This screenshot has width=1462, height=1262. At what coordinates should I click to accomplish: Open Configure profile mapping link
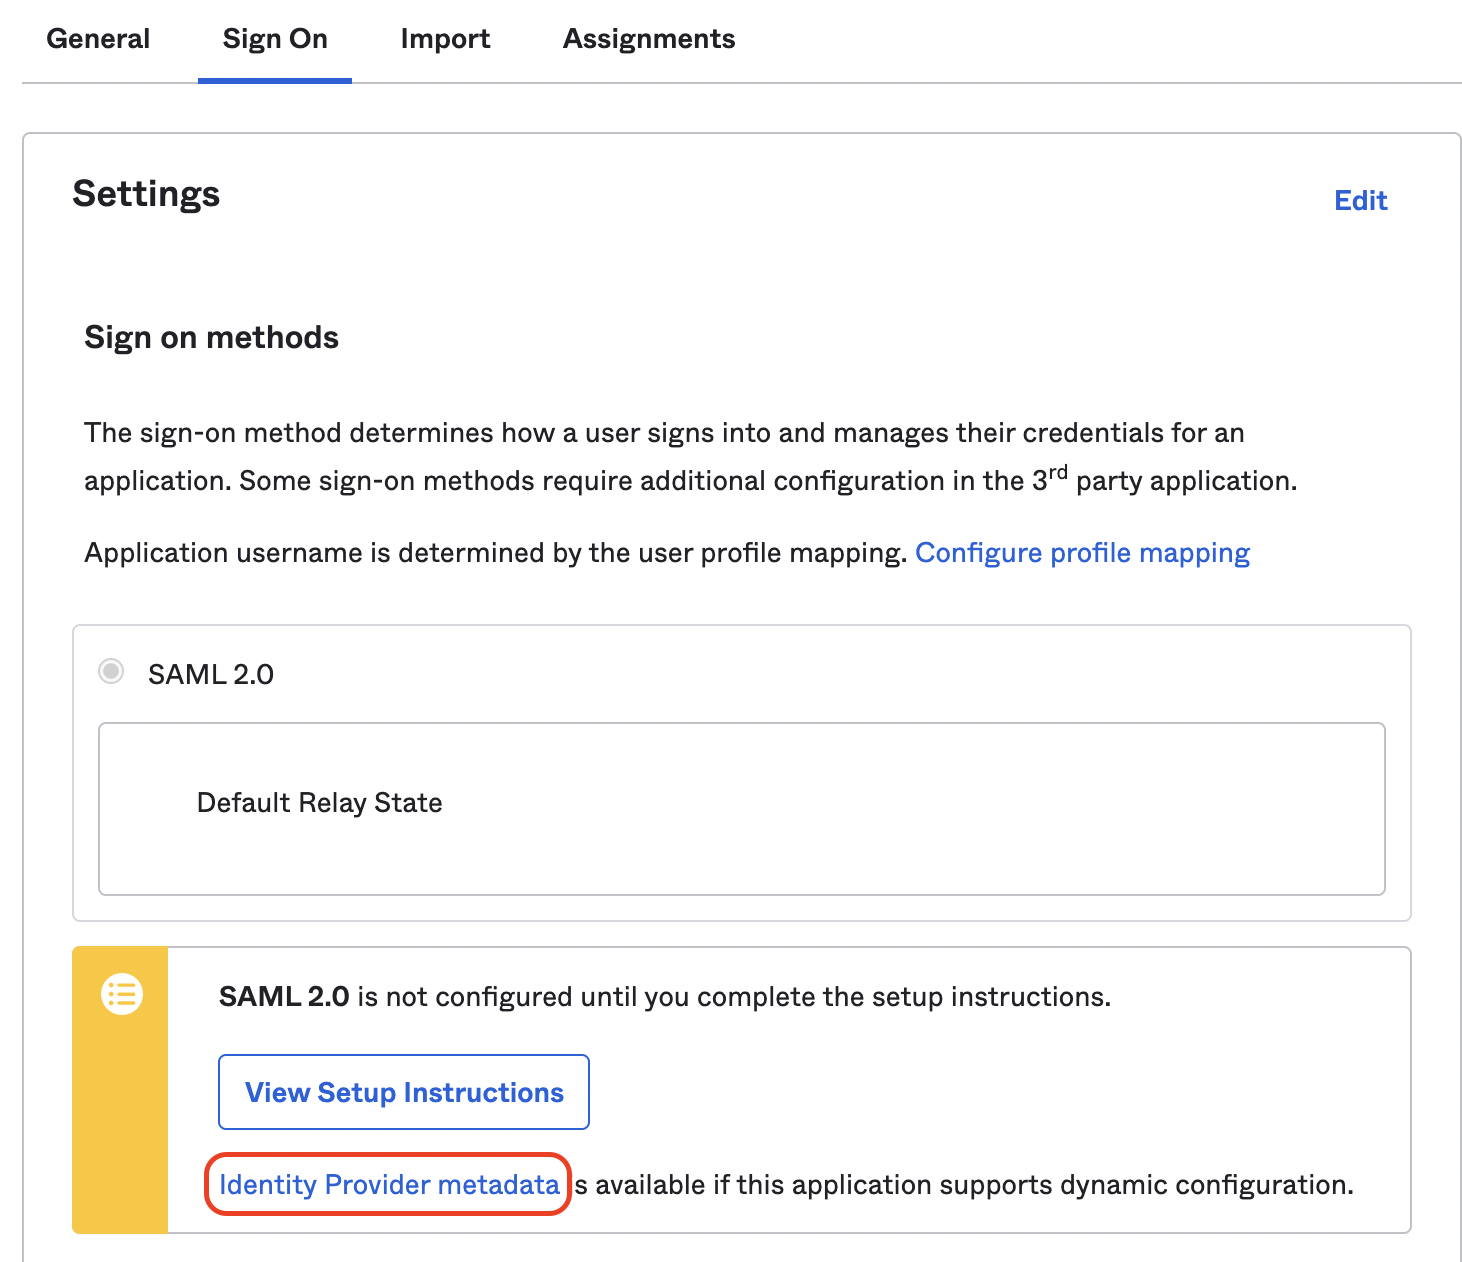1082,553
